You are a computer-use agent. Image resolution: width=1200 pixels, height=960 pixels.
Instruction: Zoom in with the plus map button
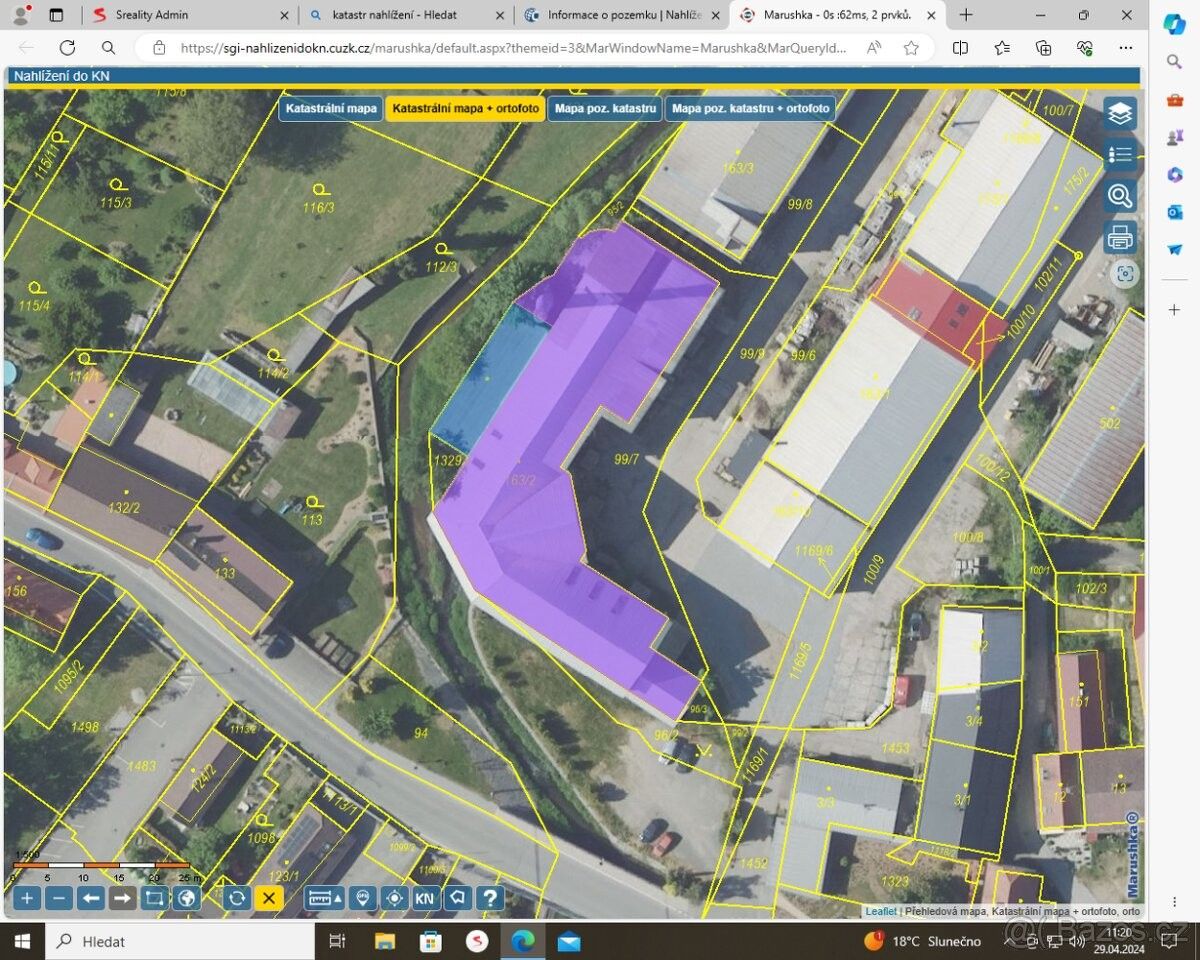pyautogui.click(x=27, y=898)
